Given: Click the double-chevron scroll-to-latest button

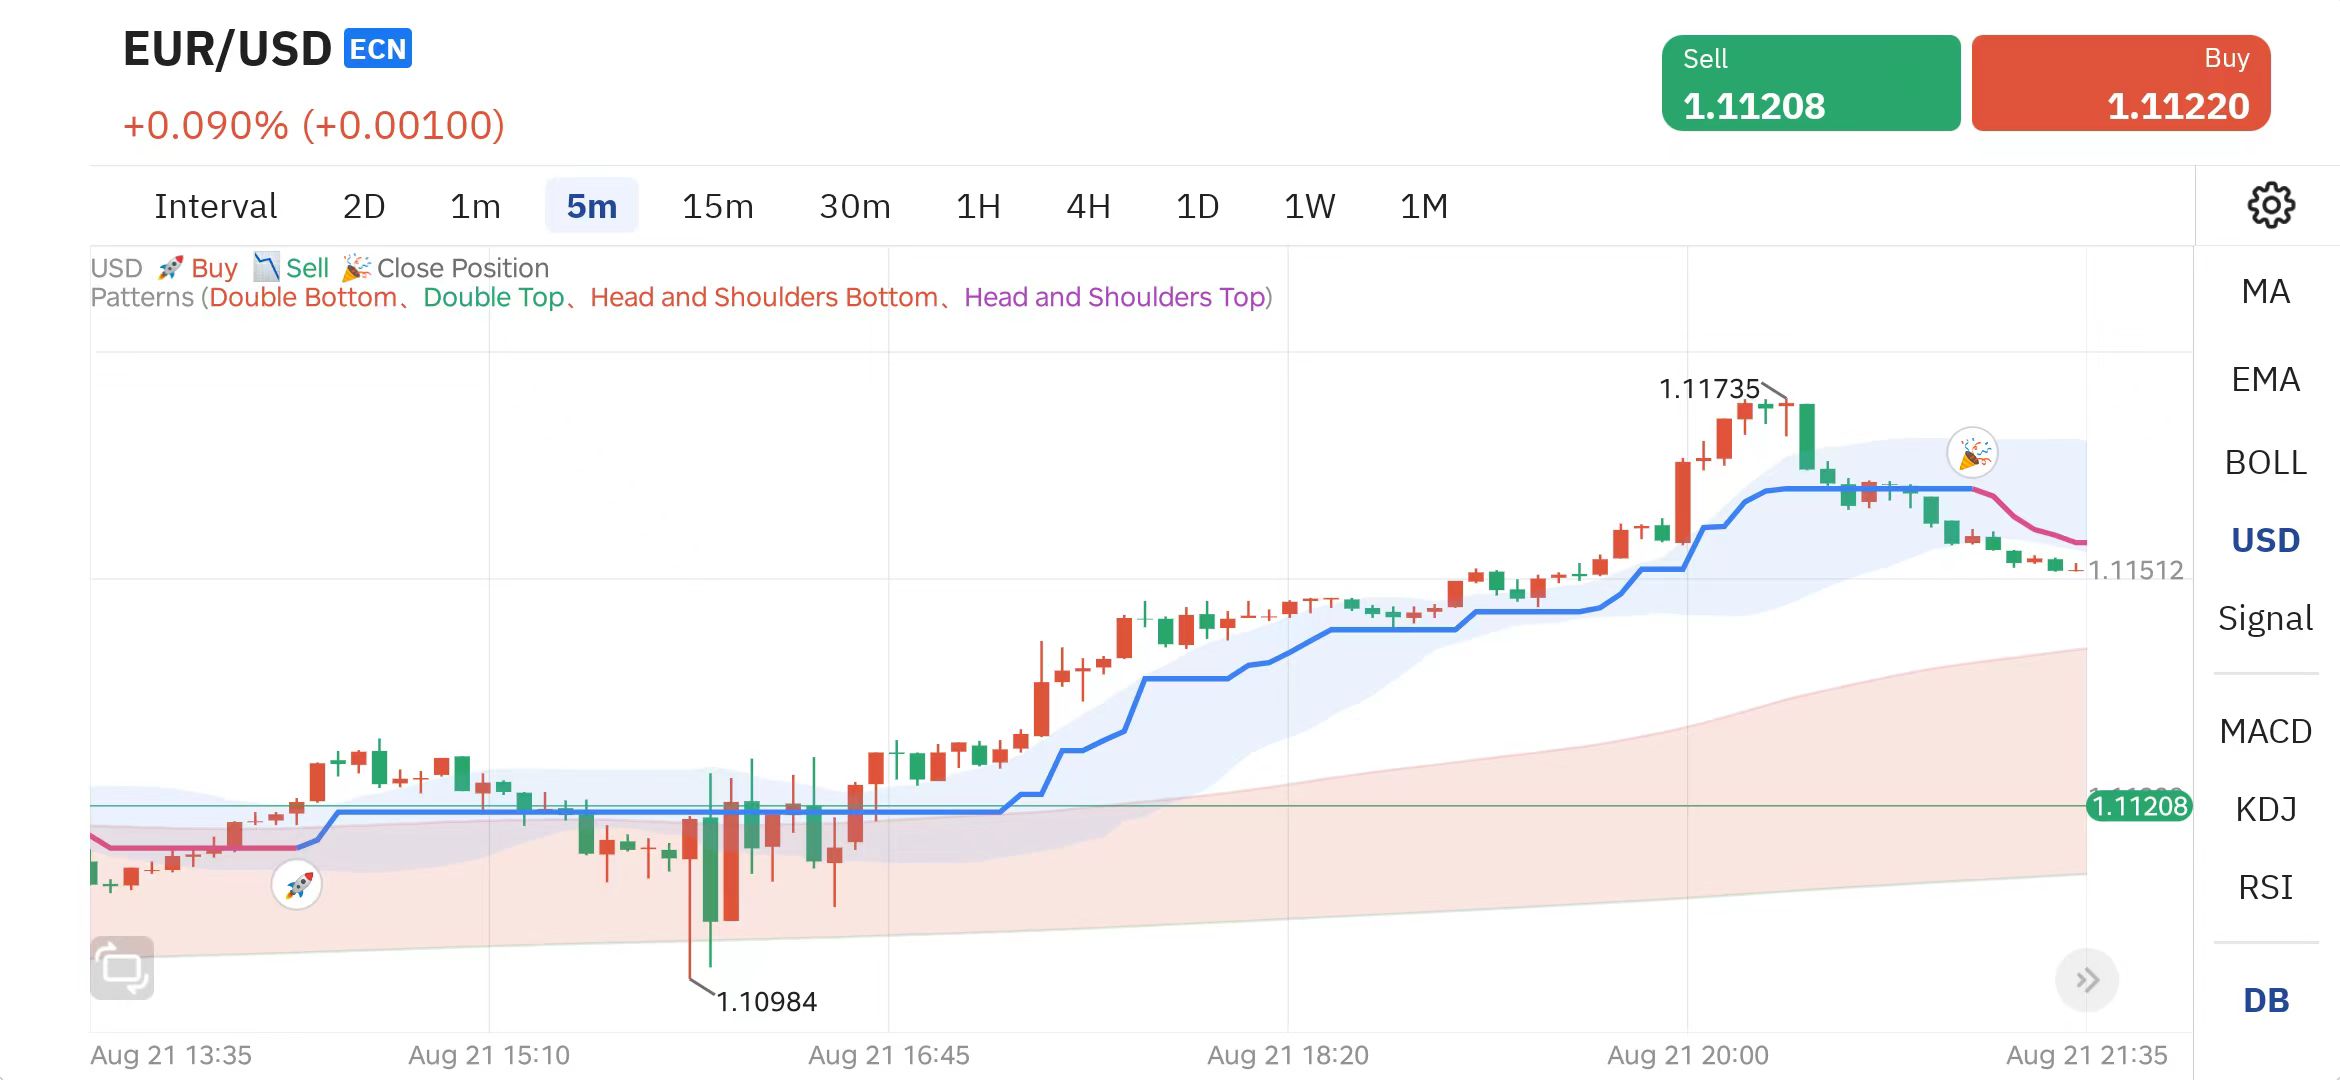Looking at the screenshot, I should [2086, 980].
